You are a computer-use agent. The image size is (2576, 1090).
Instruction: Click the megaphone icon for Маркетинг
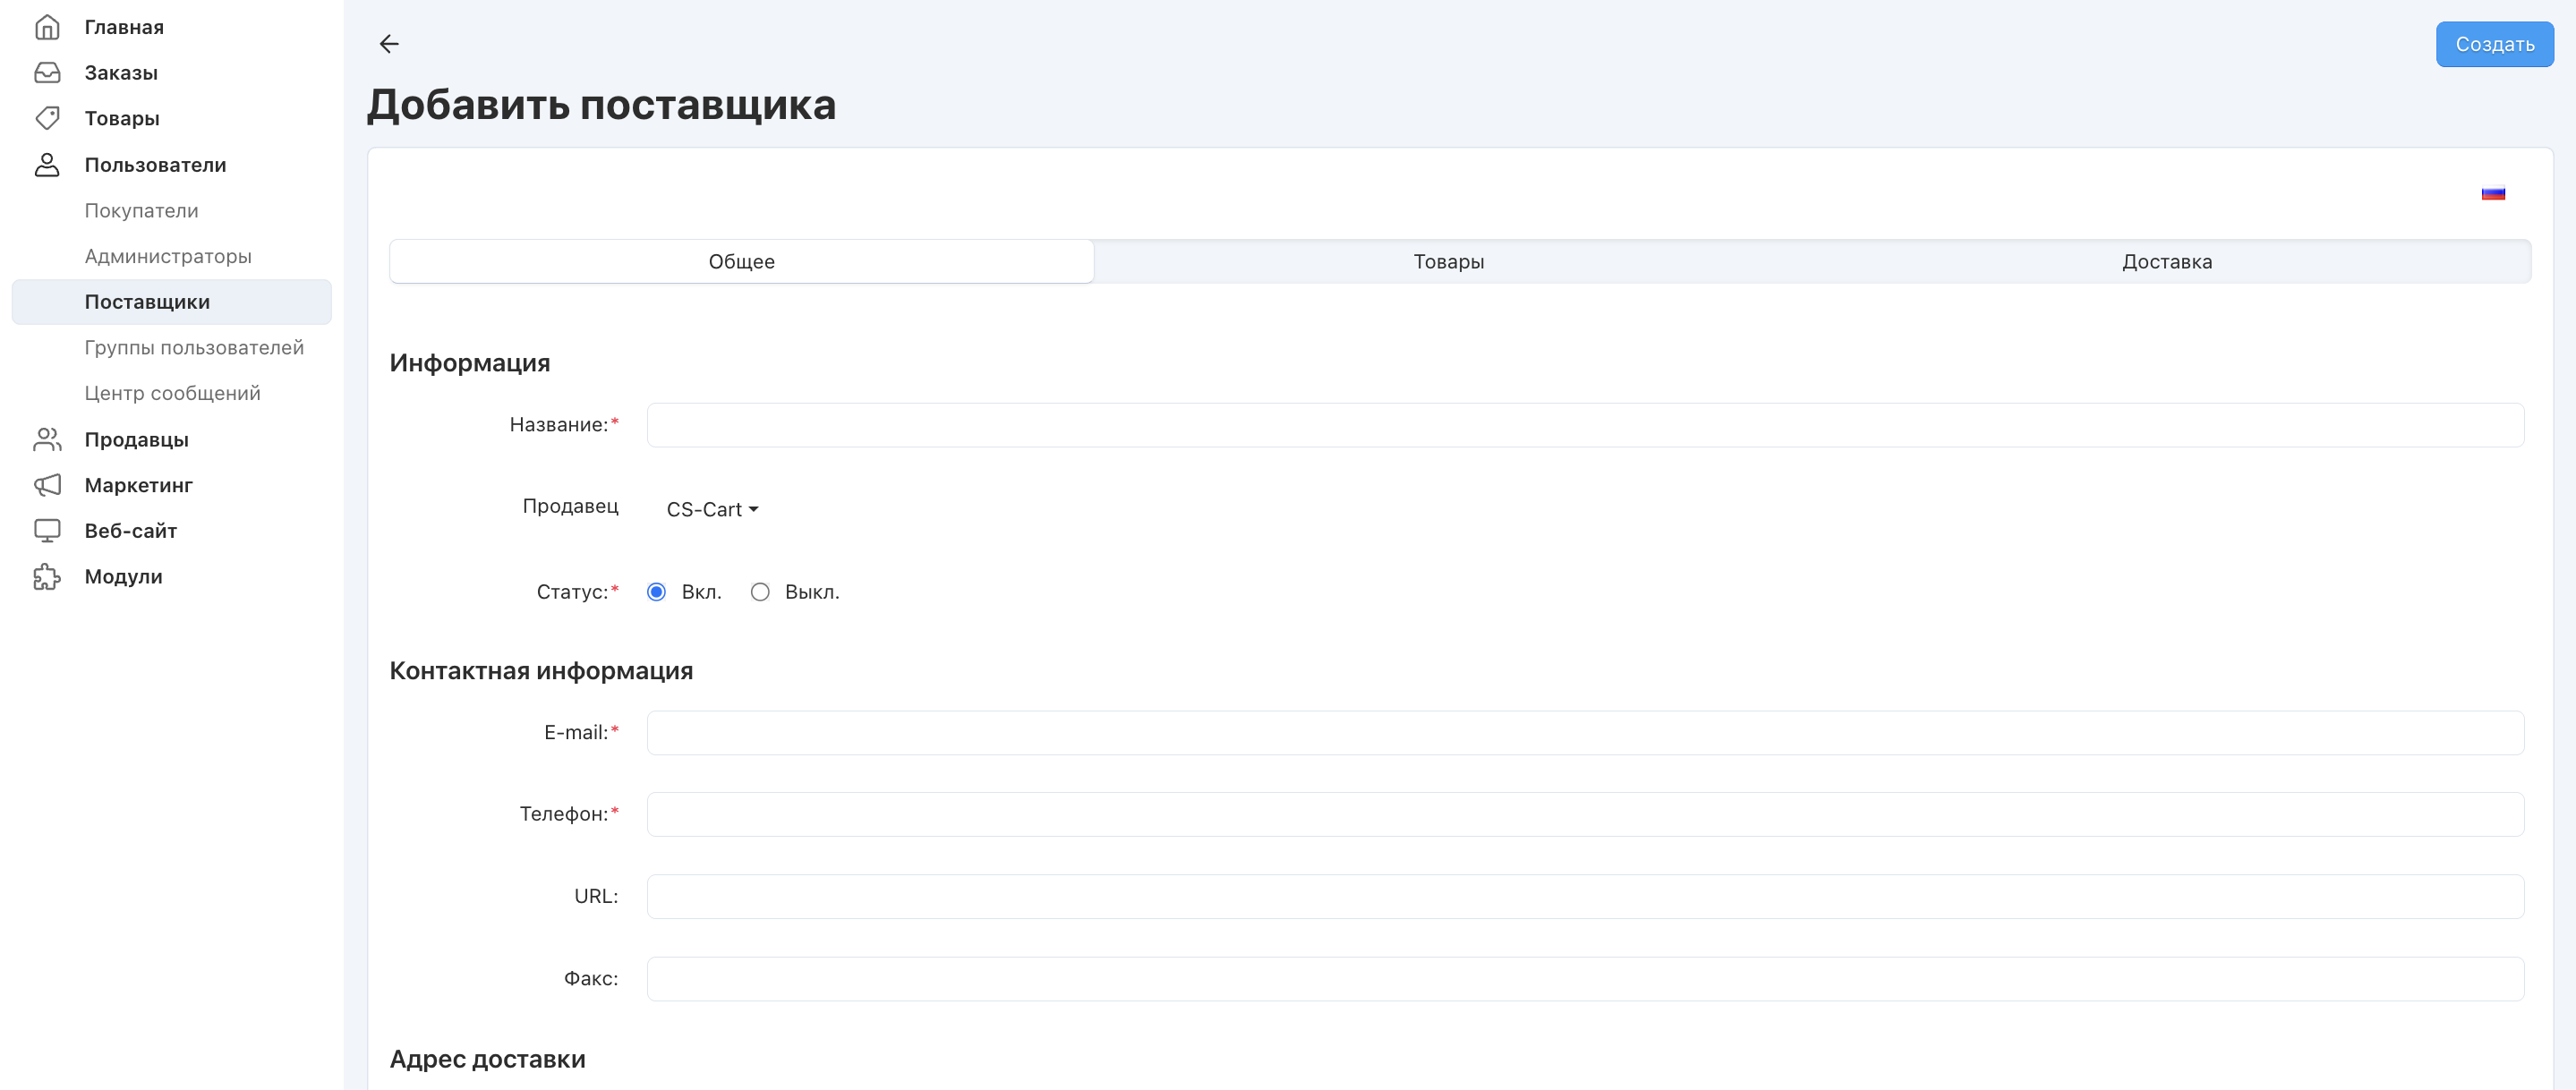pyautogui.click(x=47, y=485)
